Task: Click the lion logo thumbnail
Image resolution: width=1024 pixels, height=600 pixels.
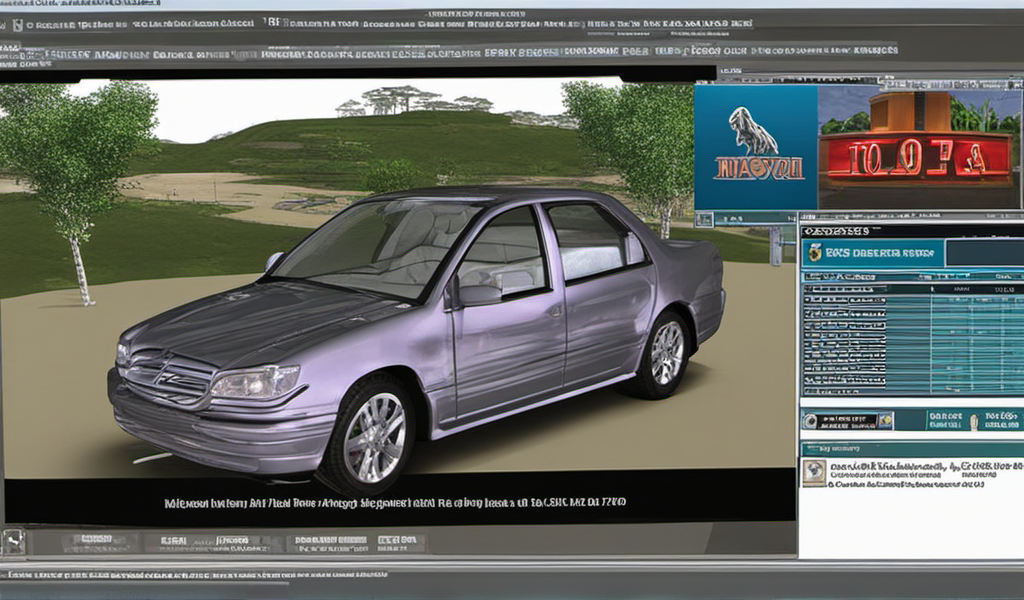Action: [756, 147]
